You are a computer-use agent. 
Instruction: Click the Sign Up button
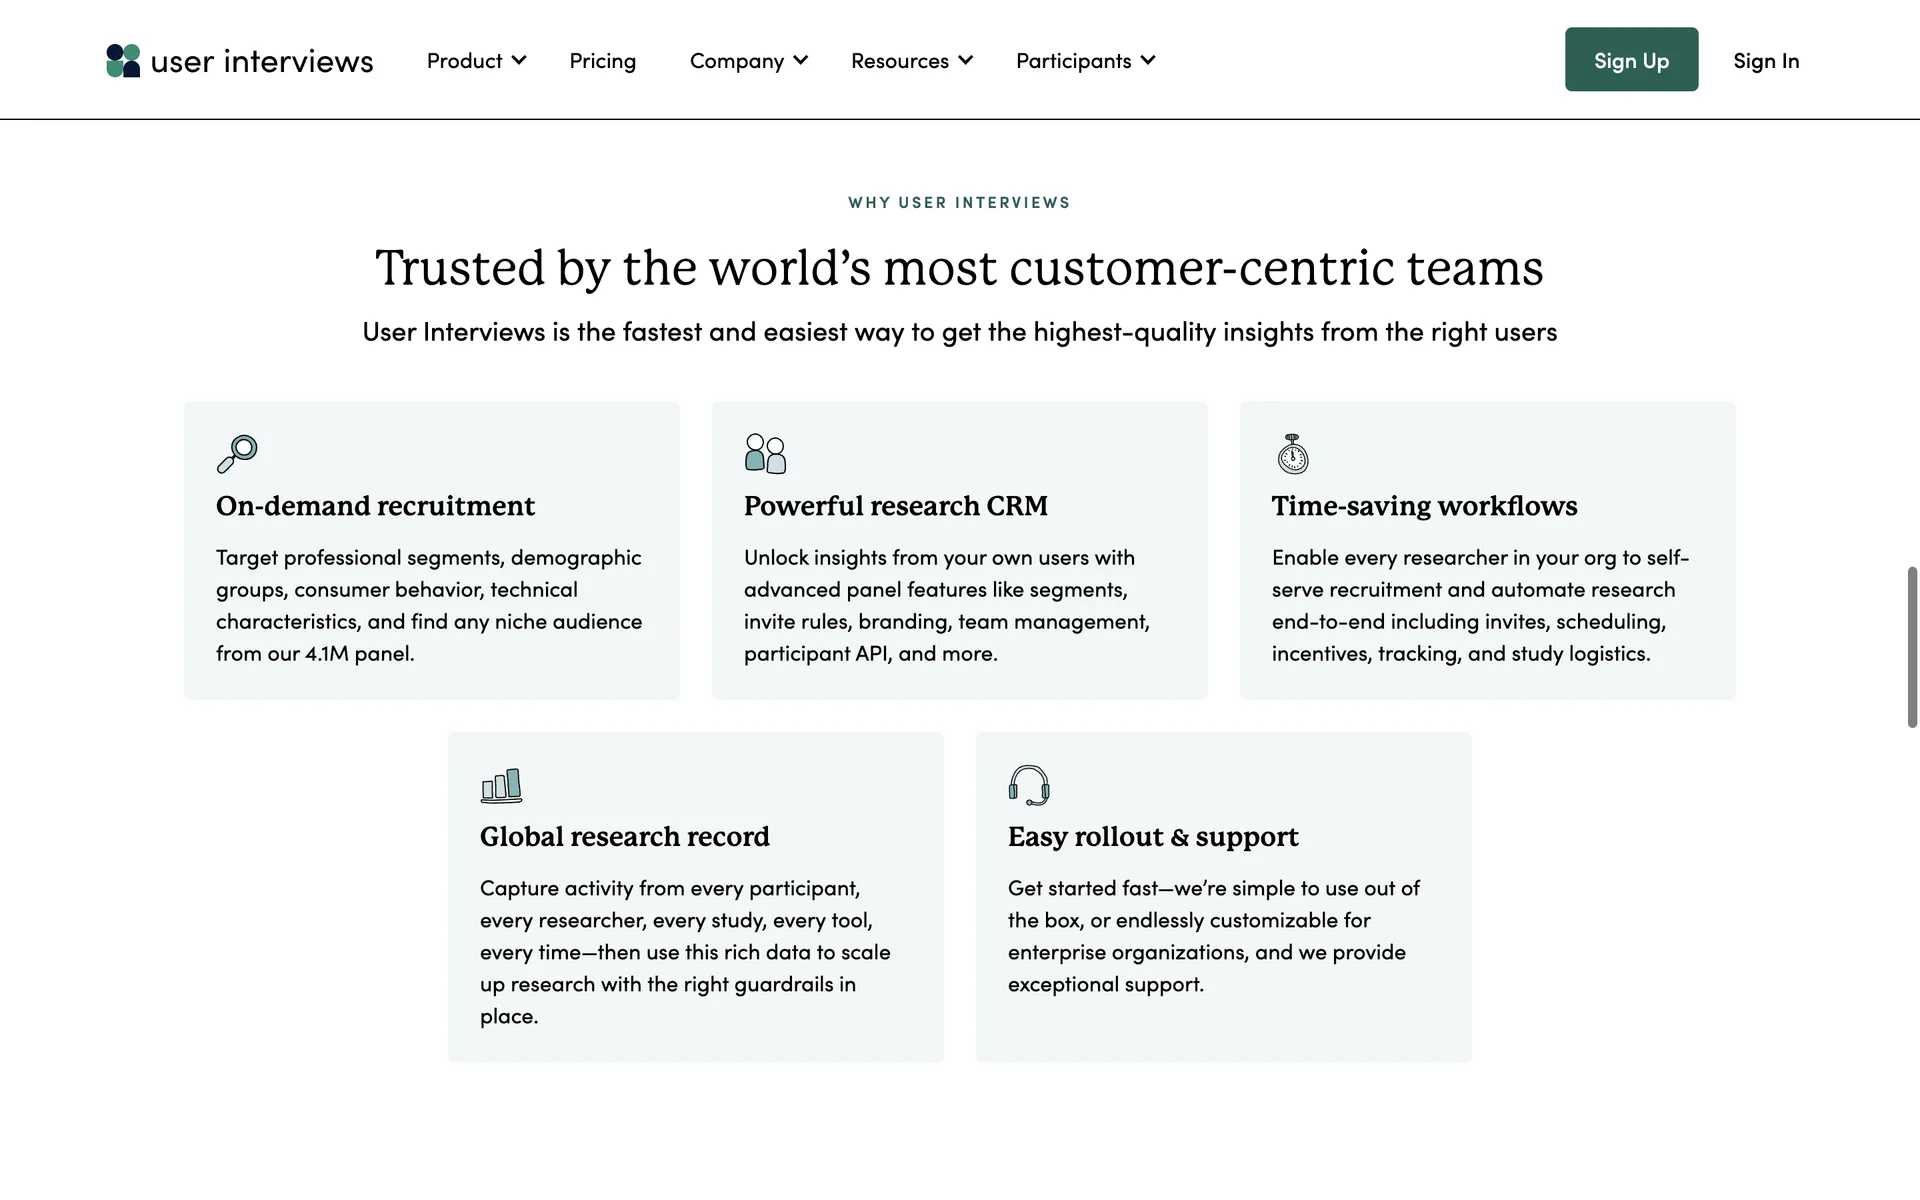coord(1631,60)
